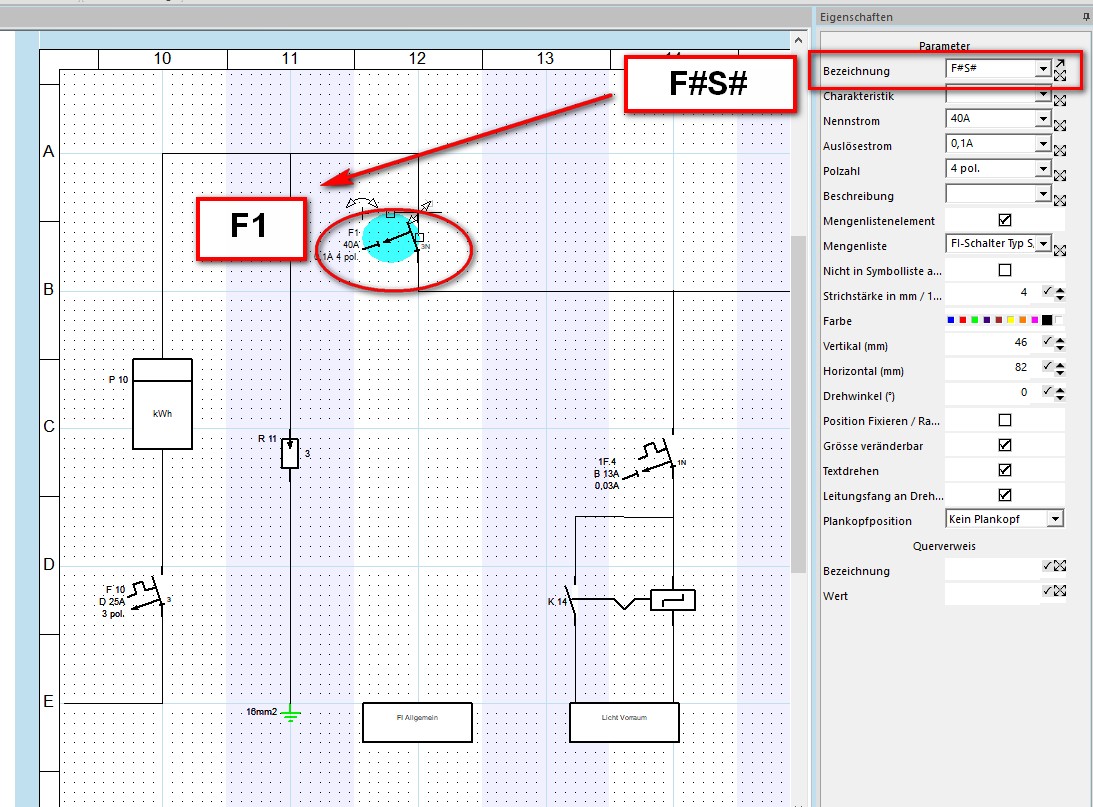Increase the Strichstärke value with up arrow
1093x807 pixels.
[x=1060, y=289]
